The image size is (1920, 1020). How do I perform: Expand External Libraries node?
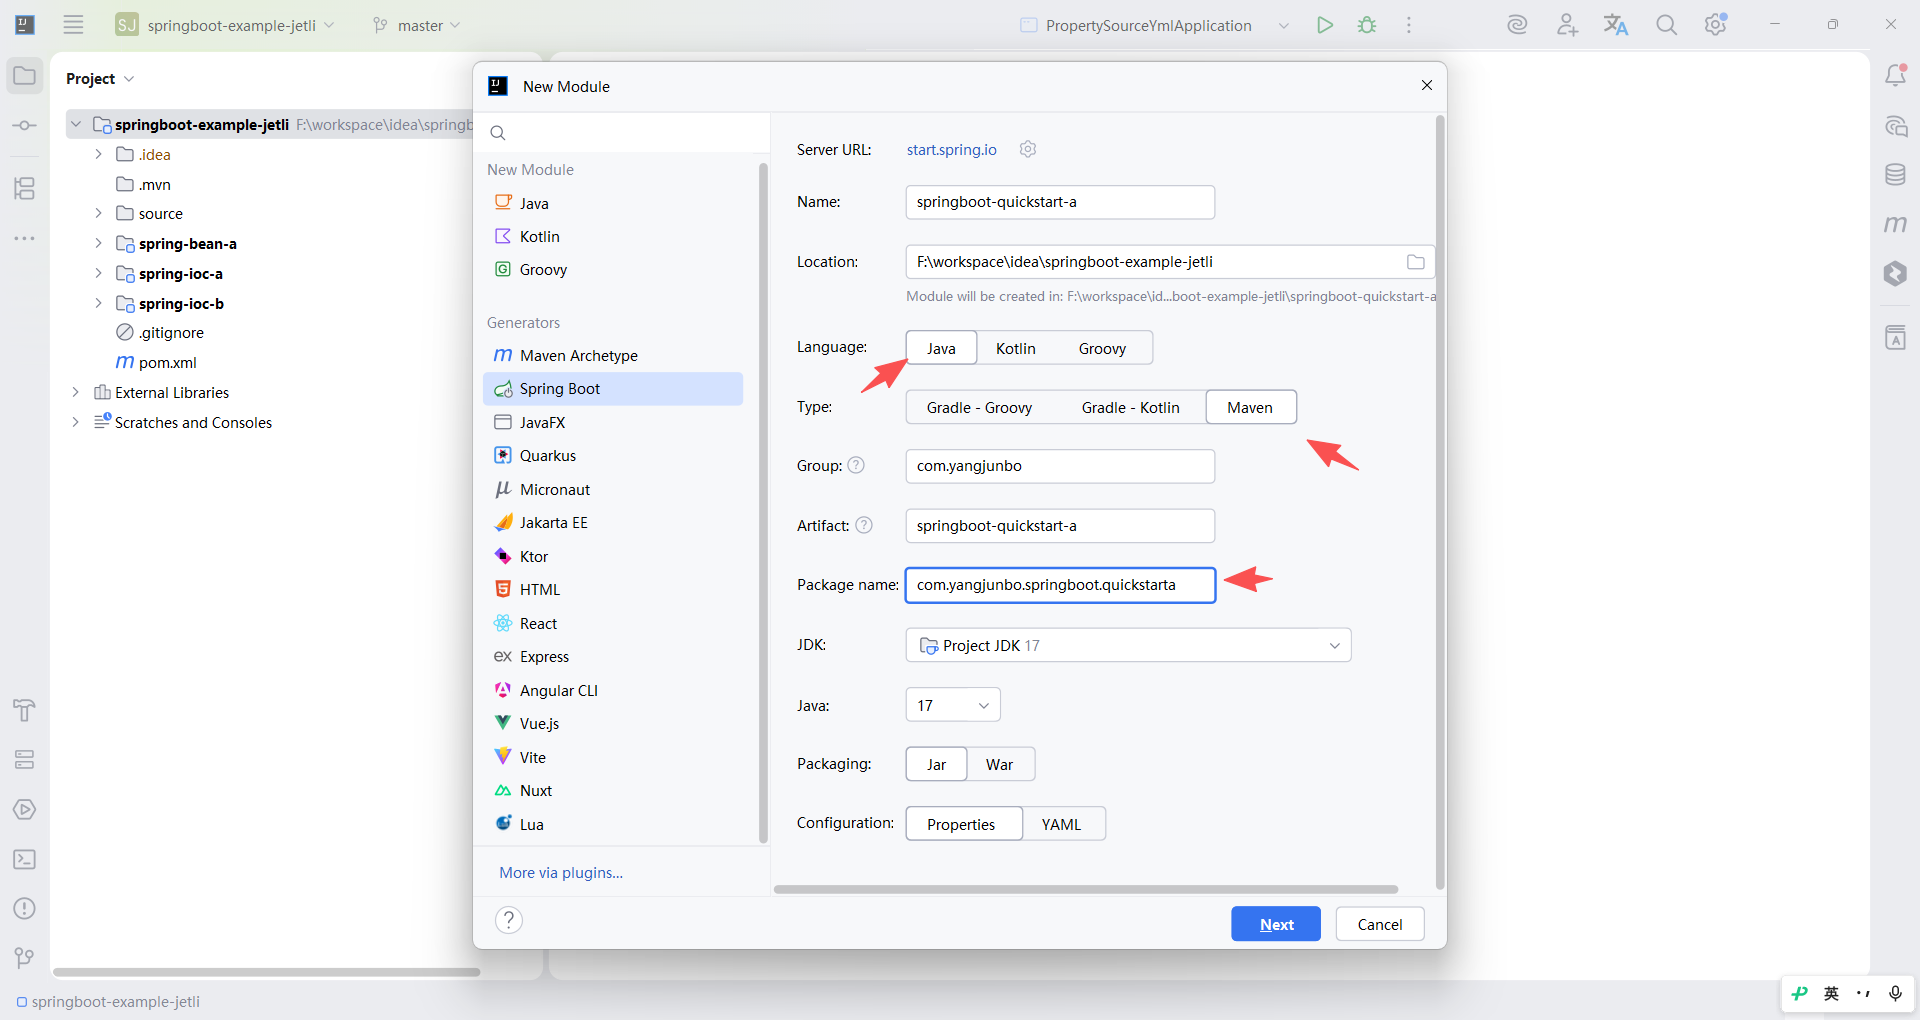click(75, 393)
